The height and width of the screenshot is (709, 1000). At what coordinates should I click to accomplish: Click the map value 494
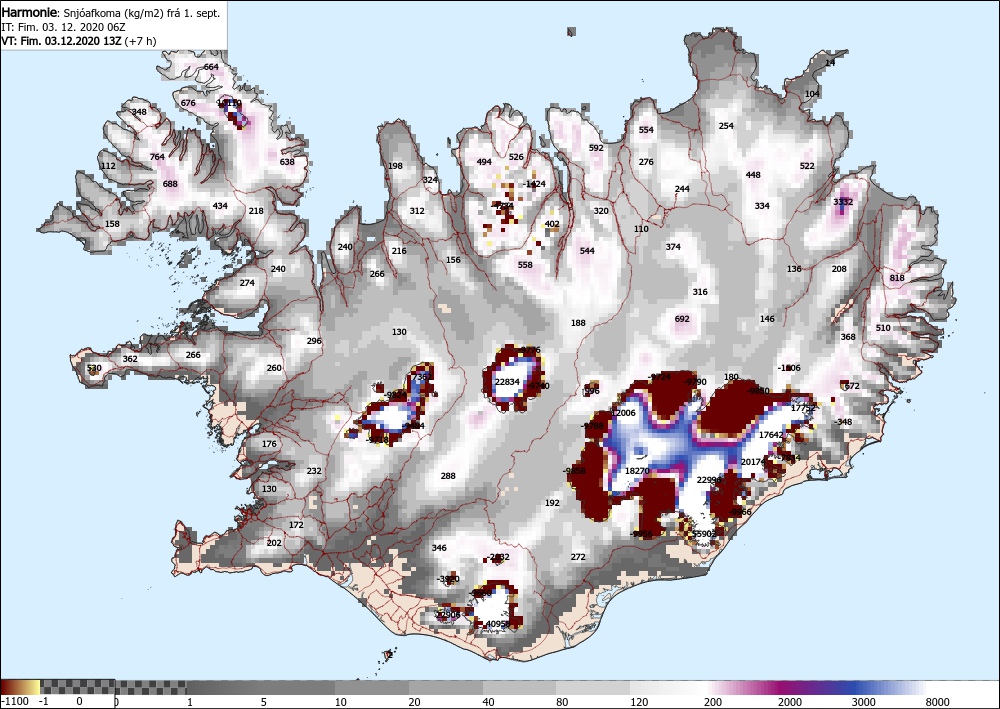[x=485, y=162]
